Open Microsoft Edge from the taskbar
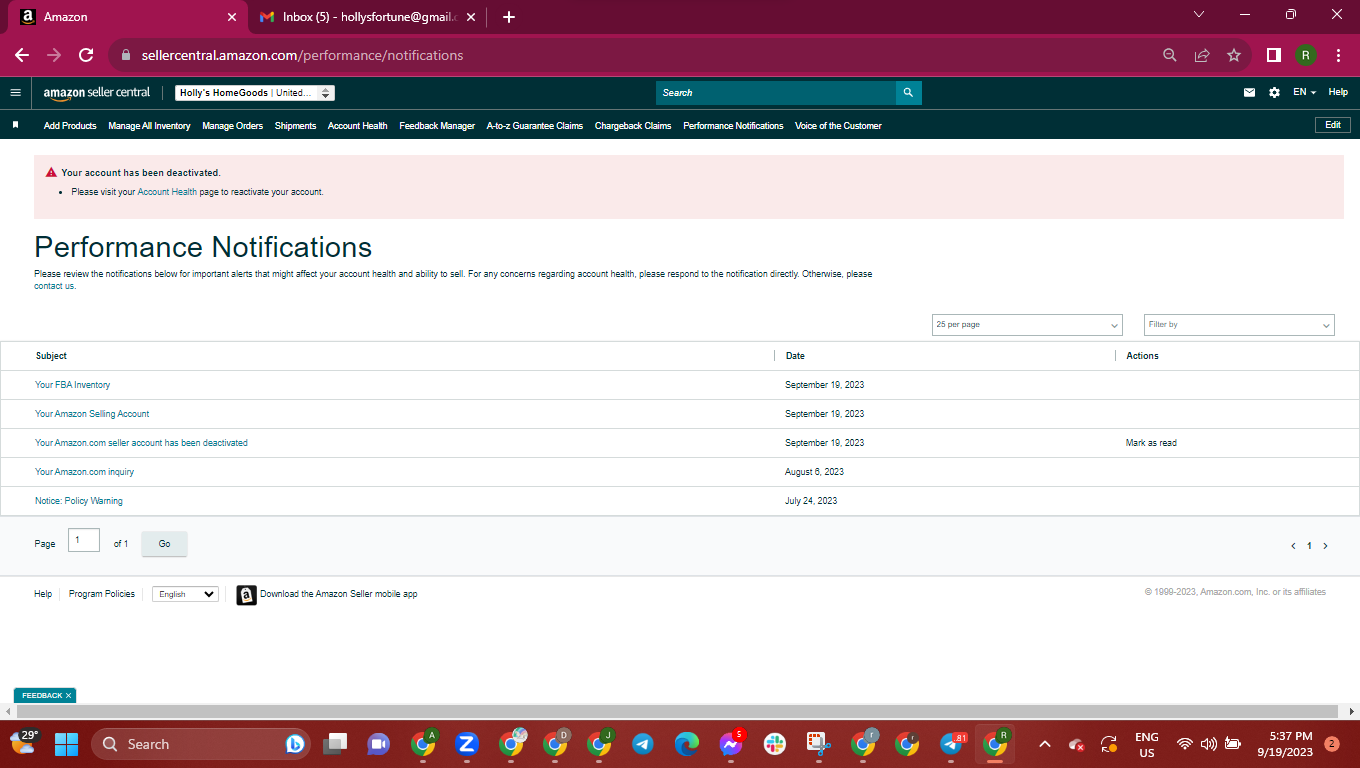This screenshot has width=1360, height=768. (686, 744)
